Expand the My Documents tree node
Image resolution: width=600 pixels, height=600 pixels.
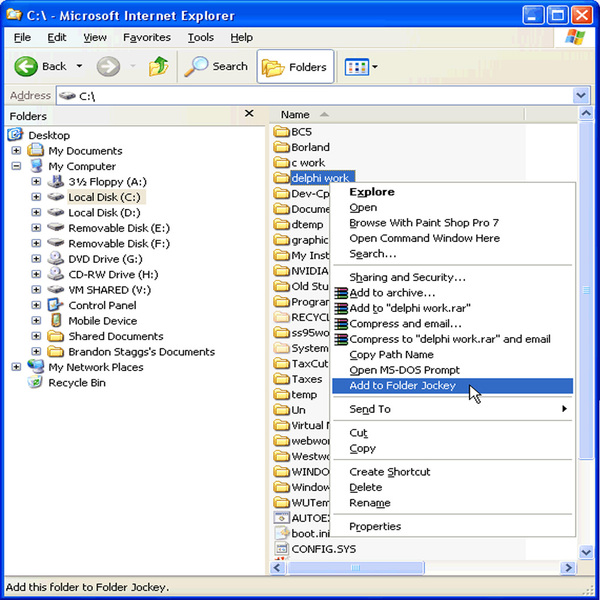pos(16,150)
